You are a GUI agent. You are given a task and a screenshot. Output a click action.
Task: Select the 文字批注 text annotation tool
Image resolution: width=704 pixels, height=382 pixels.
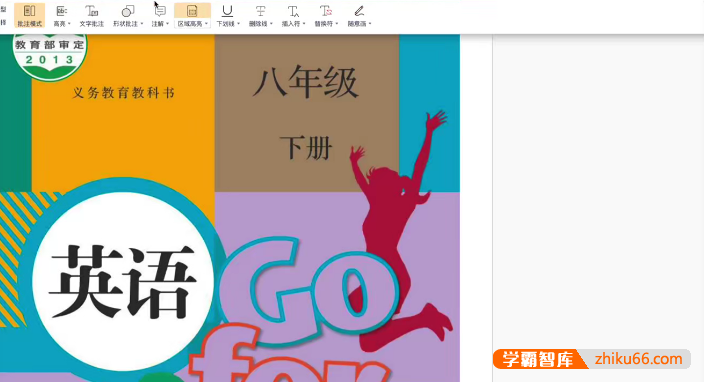92,15
